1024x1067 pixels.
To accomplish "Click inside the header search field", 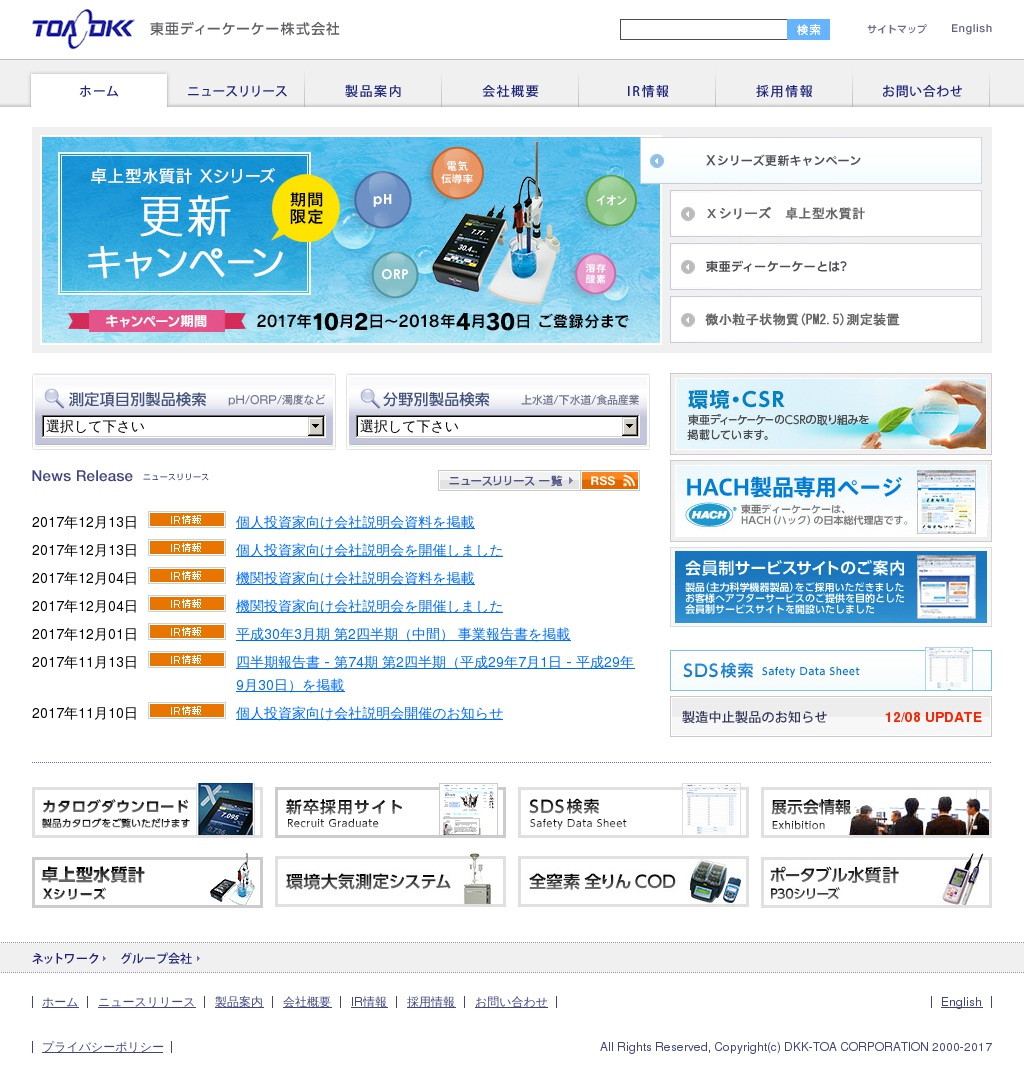I will click(704, 29).
